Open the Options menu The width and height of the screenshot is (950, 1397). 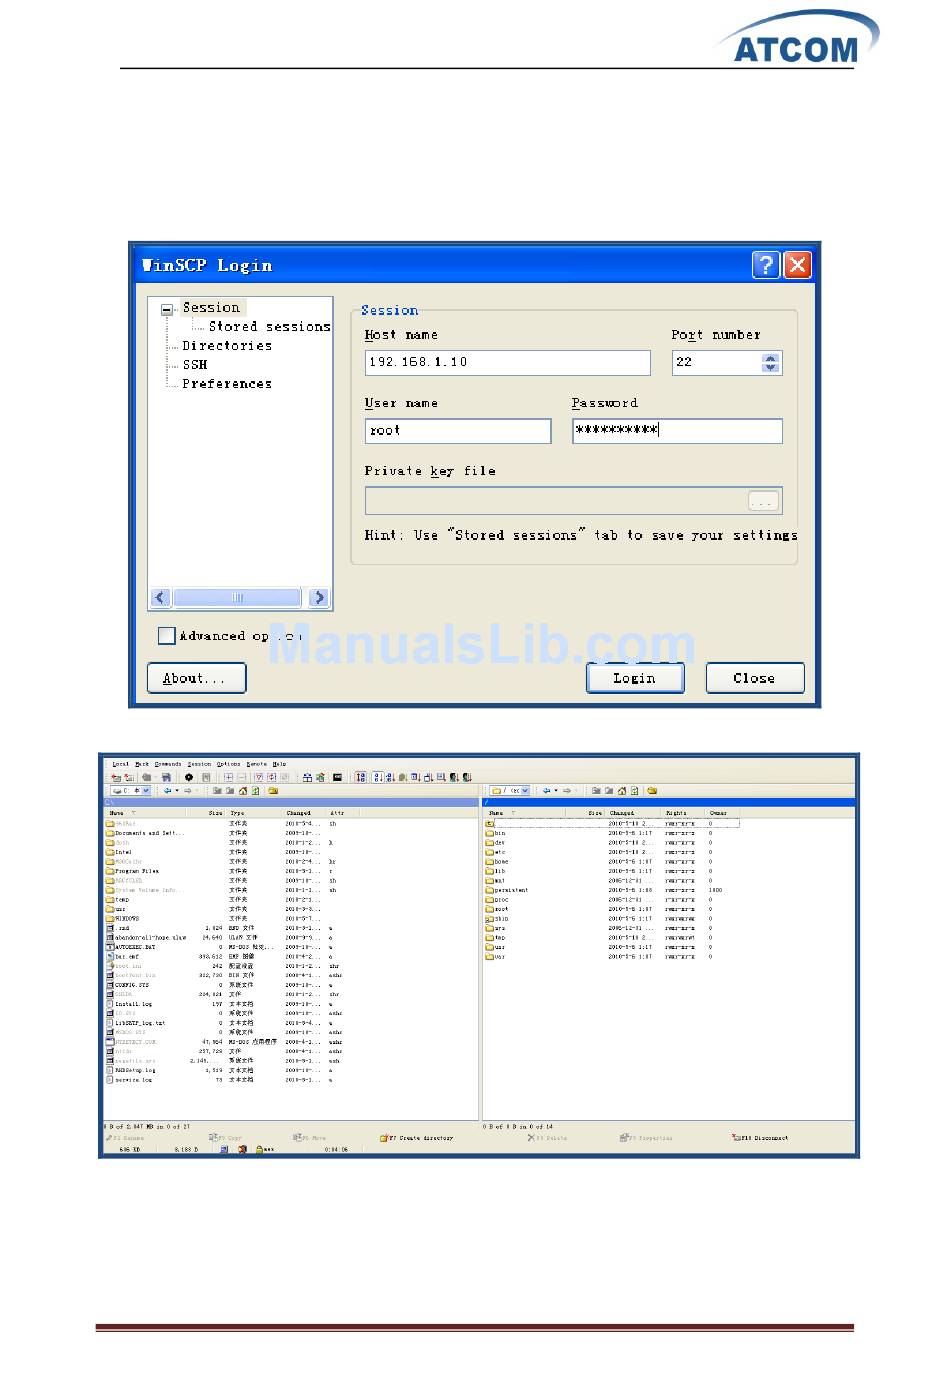coord(229,764)
